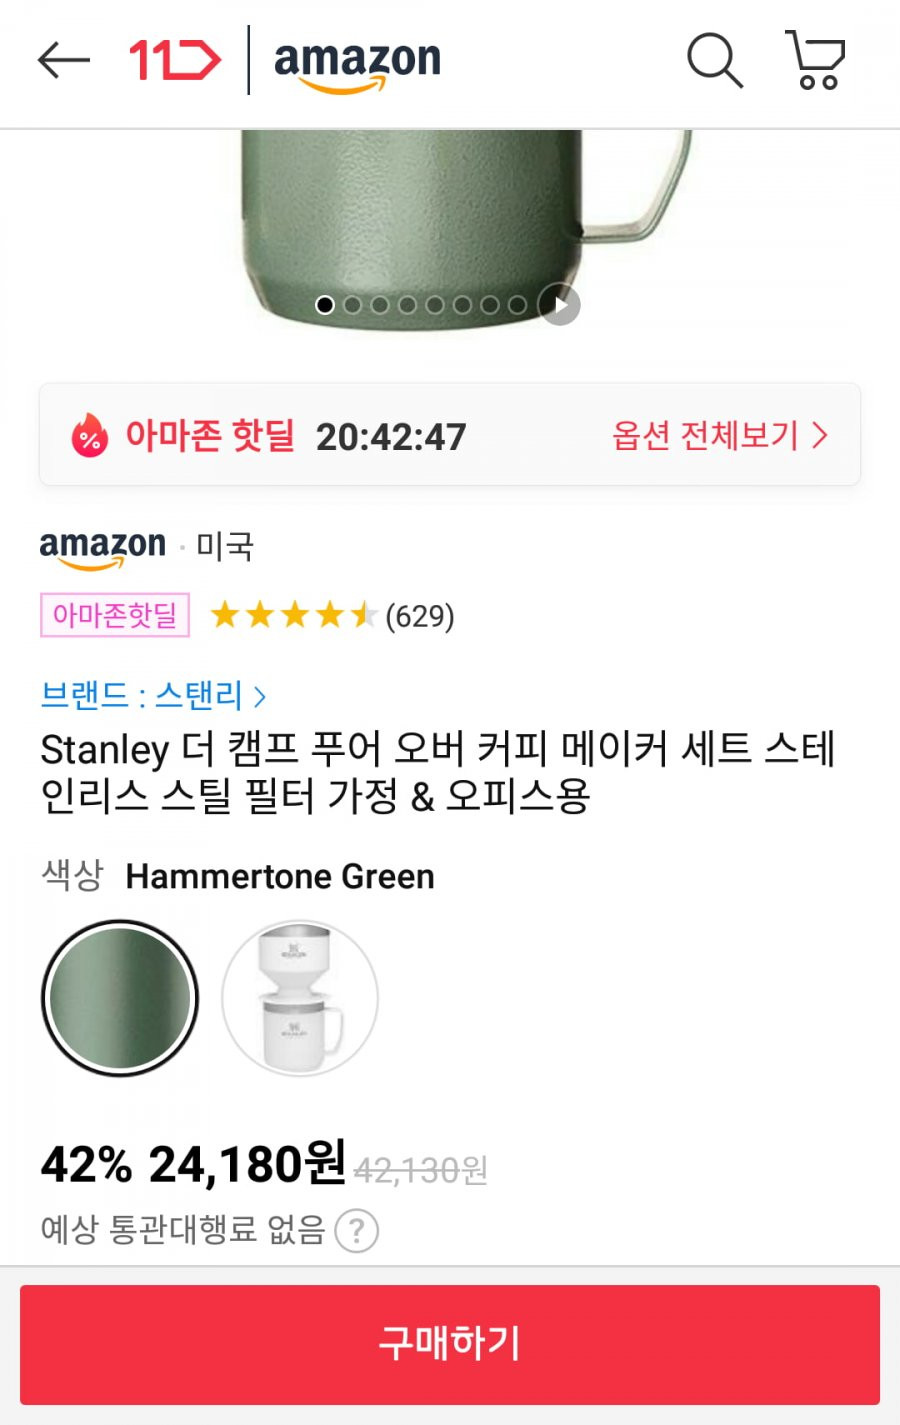
Task: Open the shopping cart icon
Action: tap(815, 60)
